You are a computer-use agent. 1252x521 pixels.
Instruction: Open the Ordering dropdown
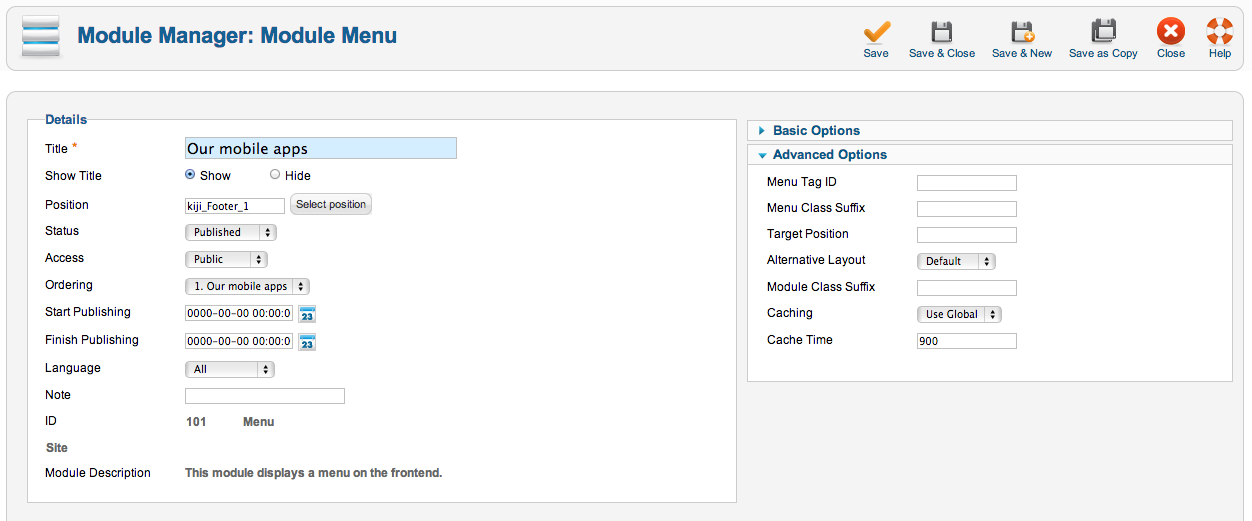248,286
